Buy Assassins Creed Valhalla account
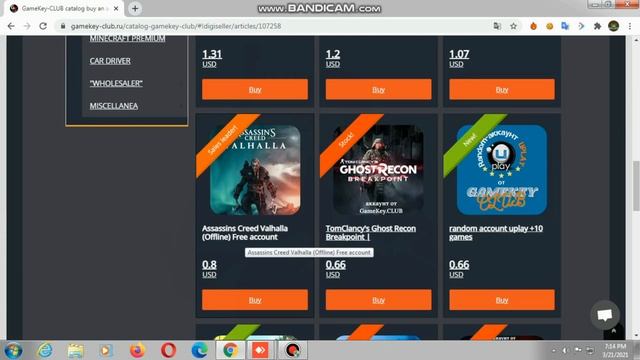The height and width of the screenshot is (360, 640). pos(255,300)
